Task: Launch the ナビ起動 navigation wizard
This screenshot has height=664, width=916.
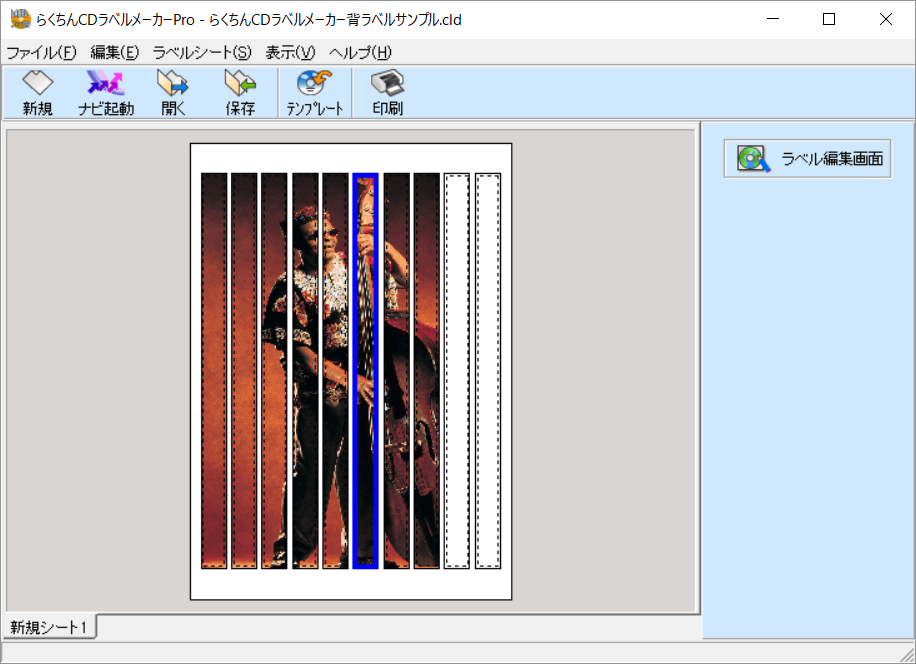Action: (x=106, y=93)
